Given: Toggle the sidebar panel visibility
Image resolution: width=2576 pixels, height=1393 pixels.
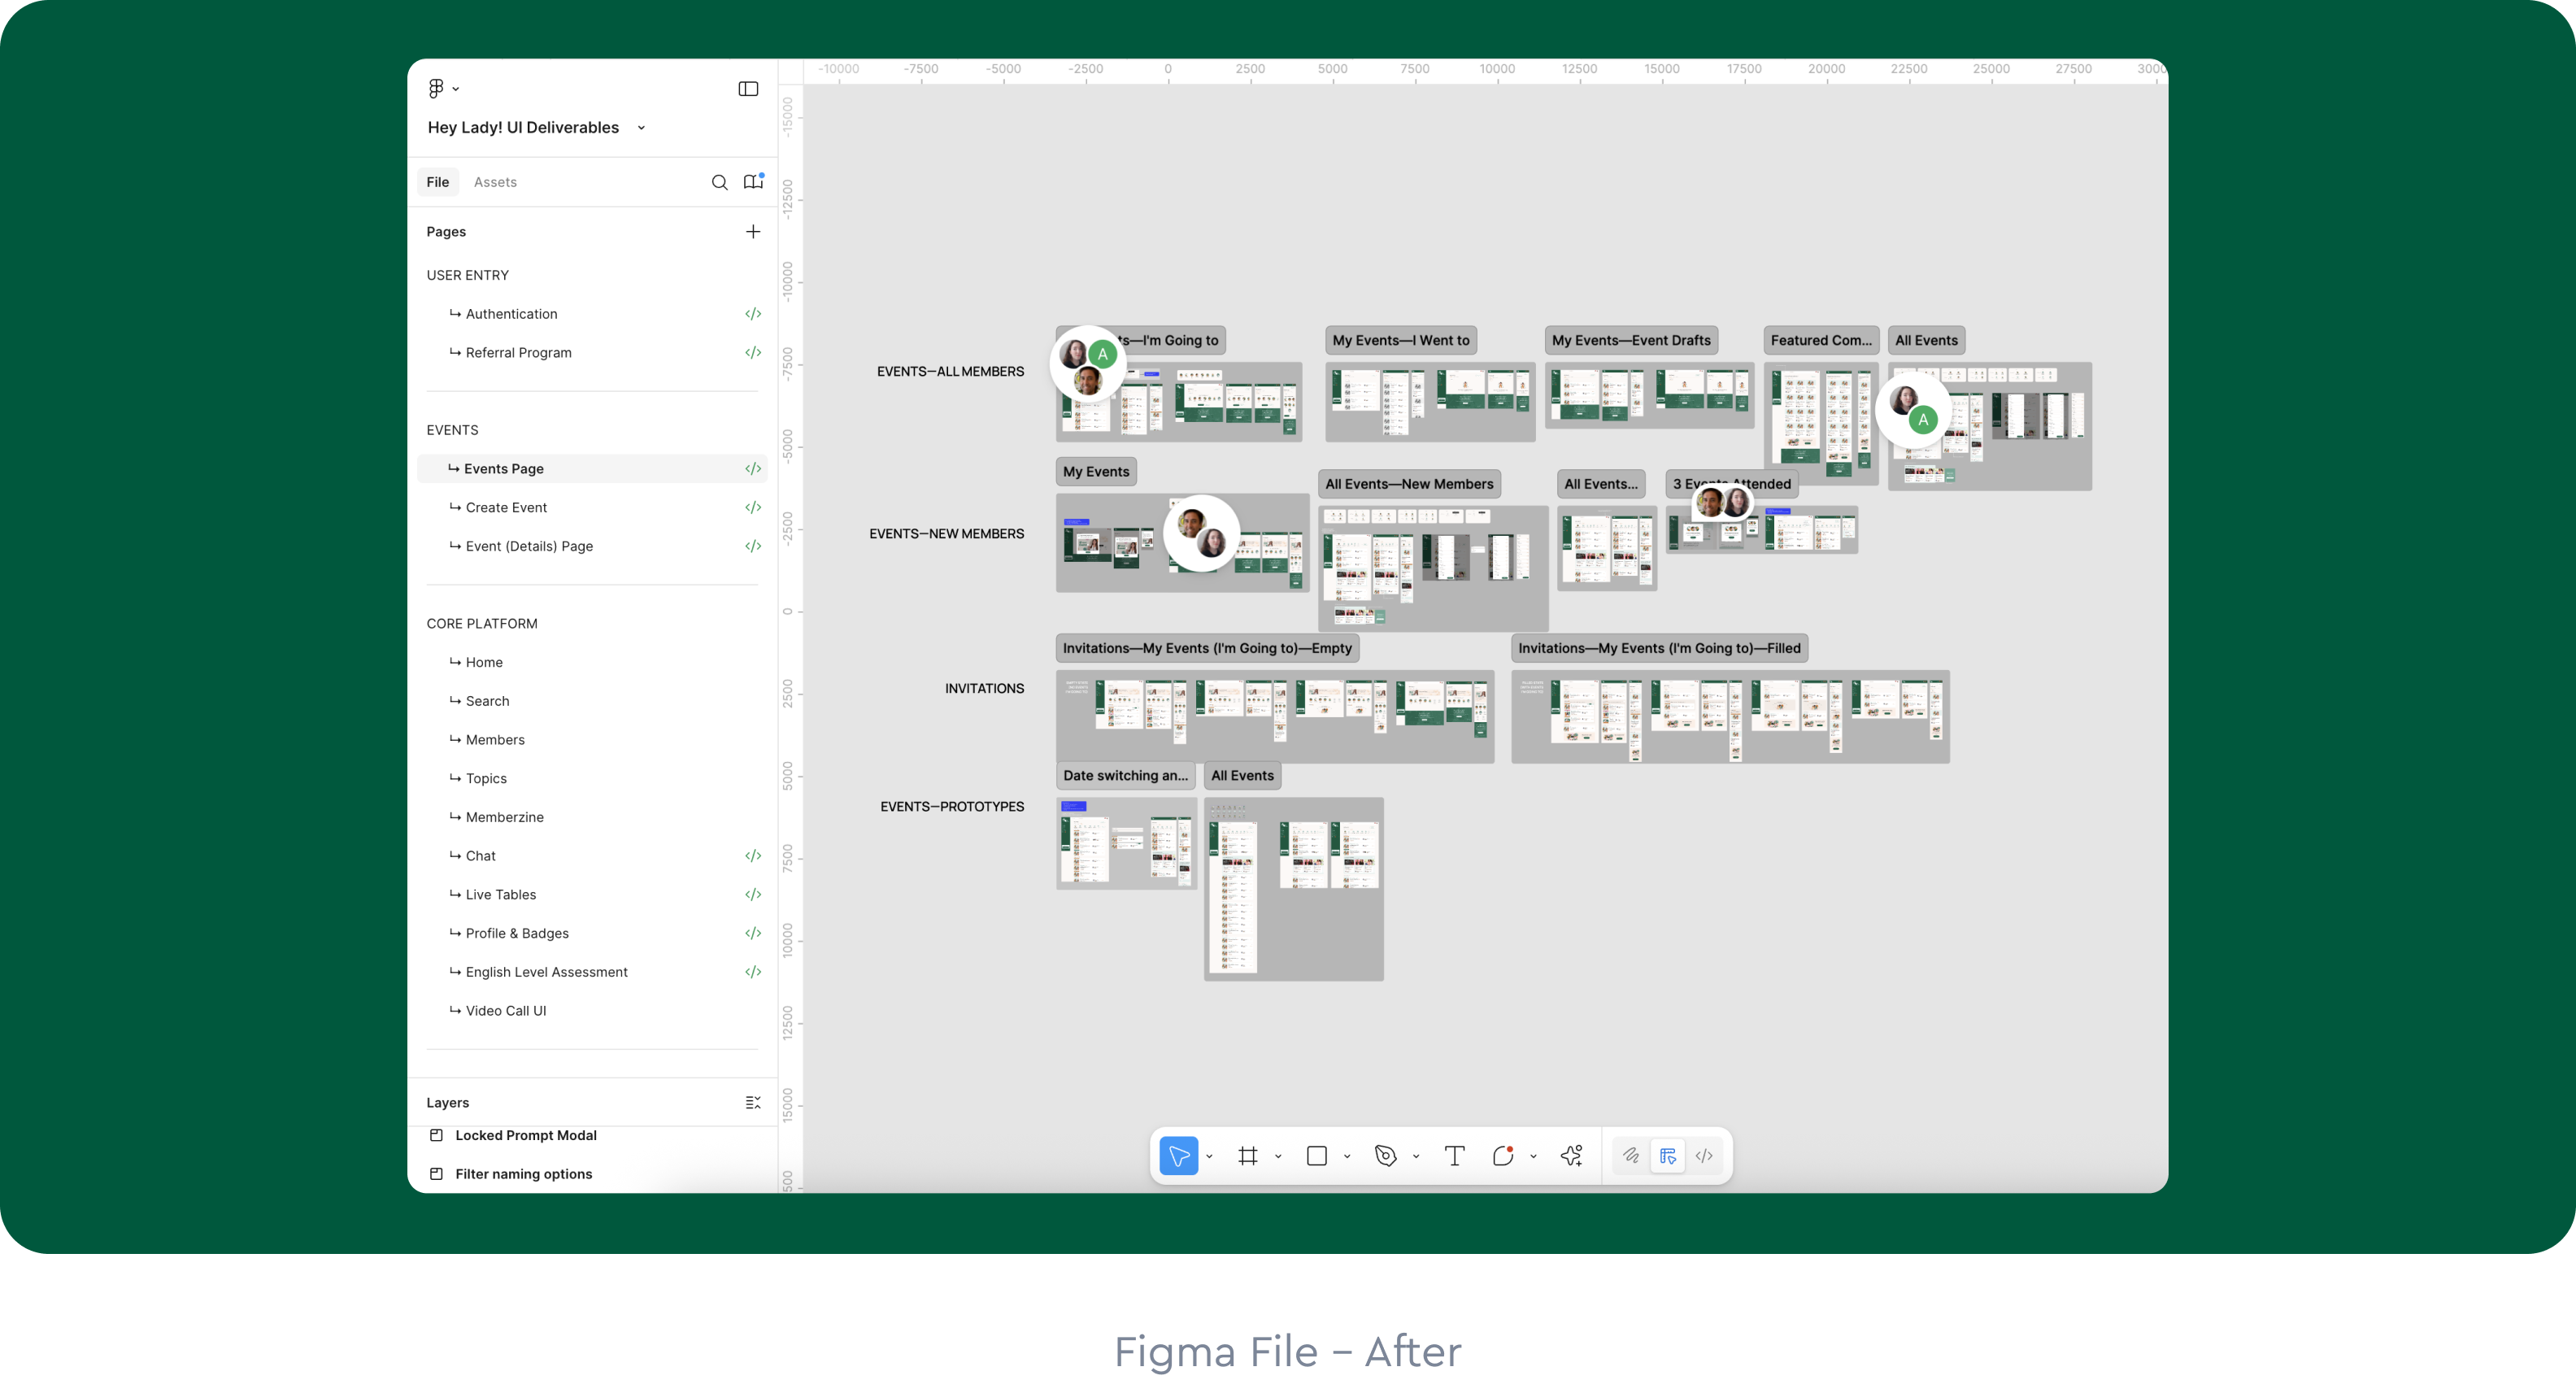Looking at the screenshot, I should pos(748,89).
